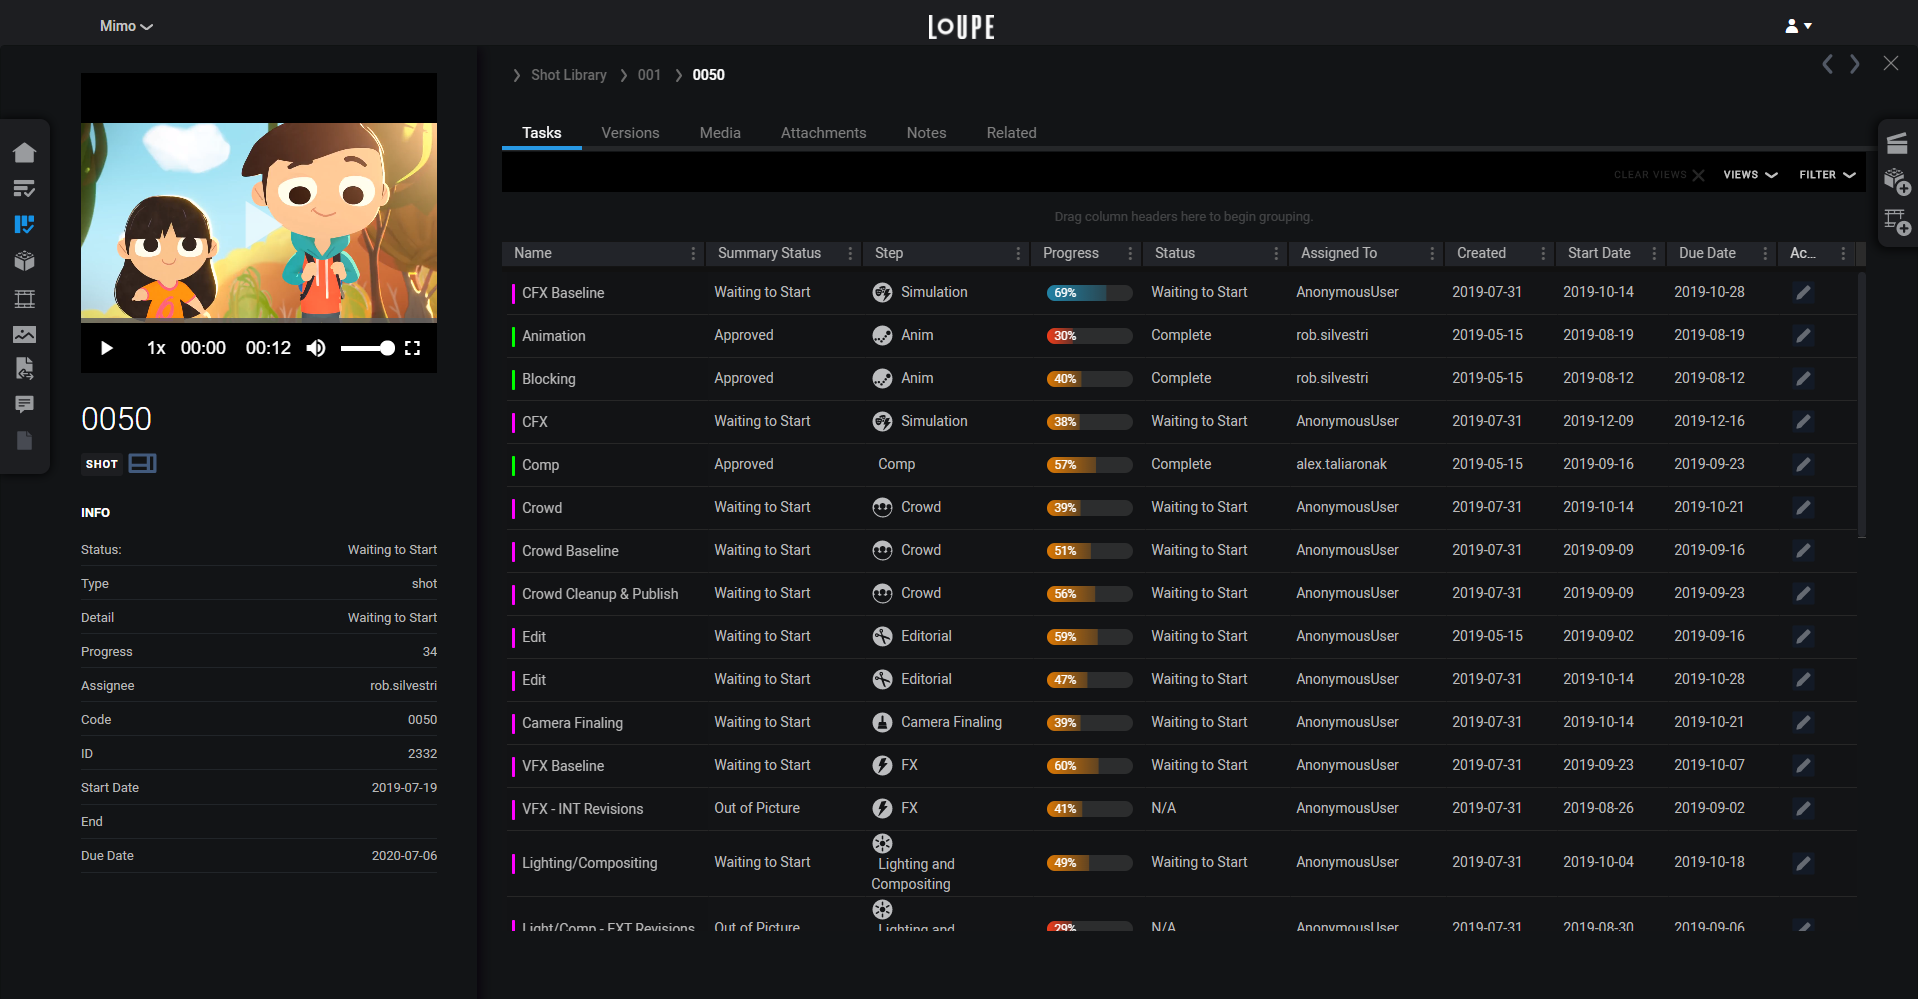This screenshot has height=999, width=1918.
Task: Click the add table row icon
Action: pyautogui.click(x=1897, y=221)
